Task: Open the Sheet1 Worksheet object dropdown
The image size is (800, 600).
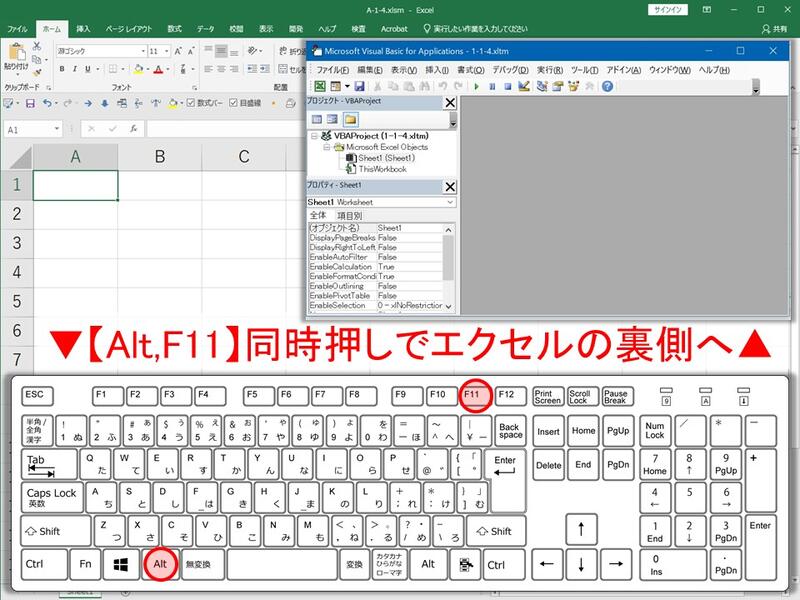Action: (x=449, y=202)
